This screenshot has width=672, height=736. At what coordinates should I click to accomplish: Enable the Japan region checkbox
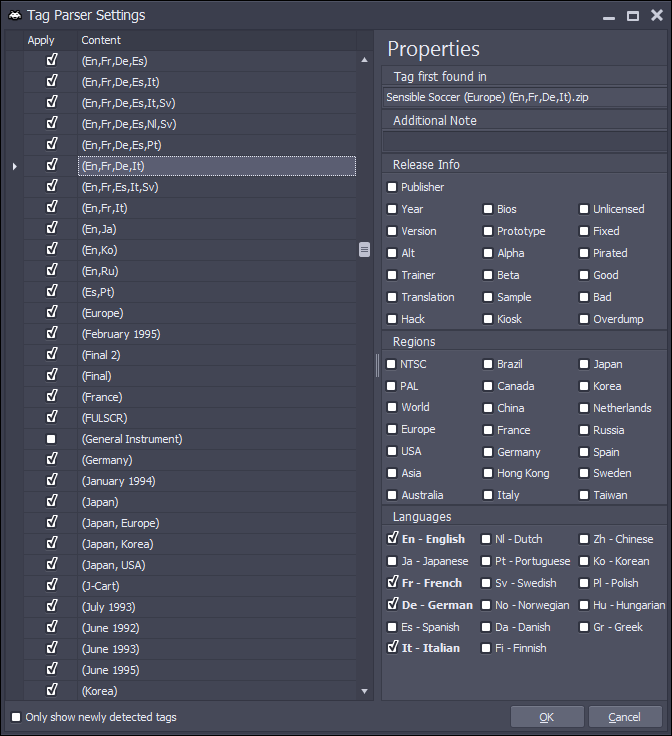point(584,364)
